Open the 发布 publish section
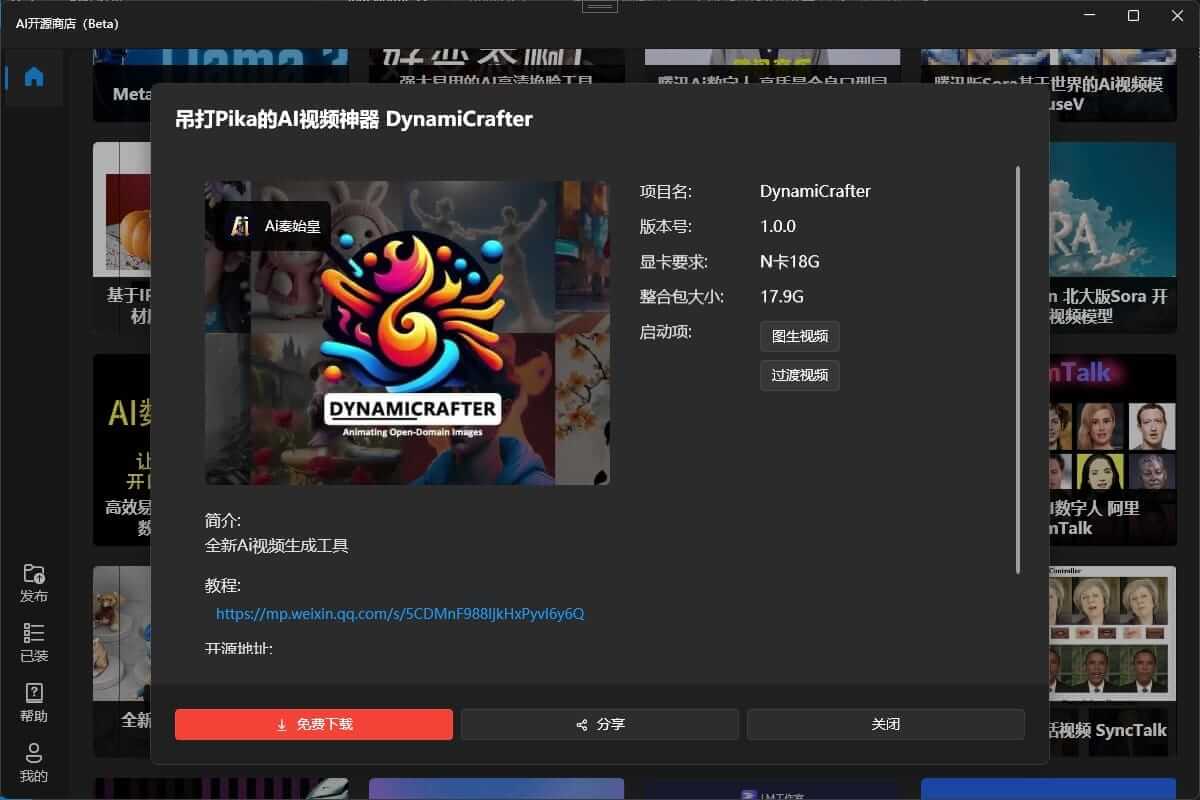1200x800 pixels. point(34,583)
